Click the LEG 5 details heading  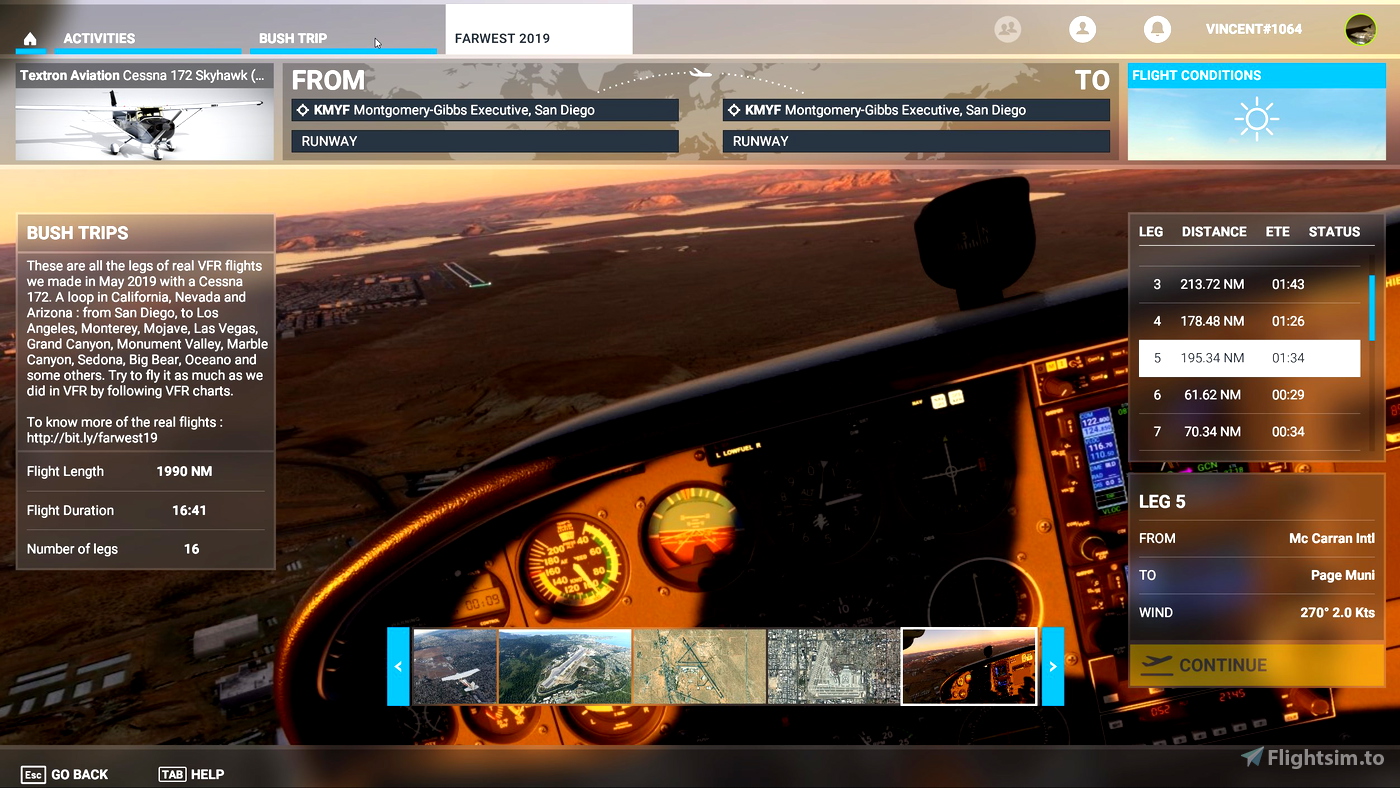(x=1162, y=502)
